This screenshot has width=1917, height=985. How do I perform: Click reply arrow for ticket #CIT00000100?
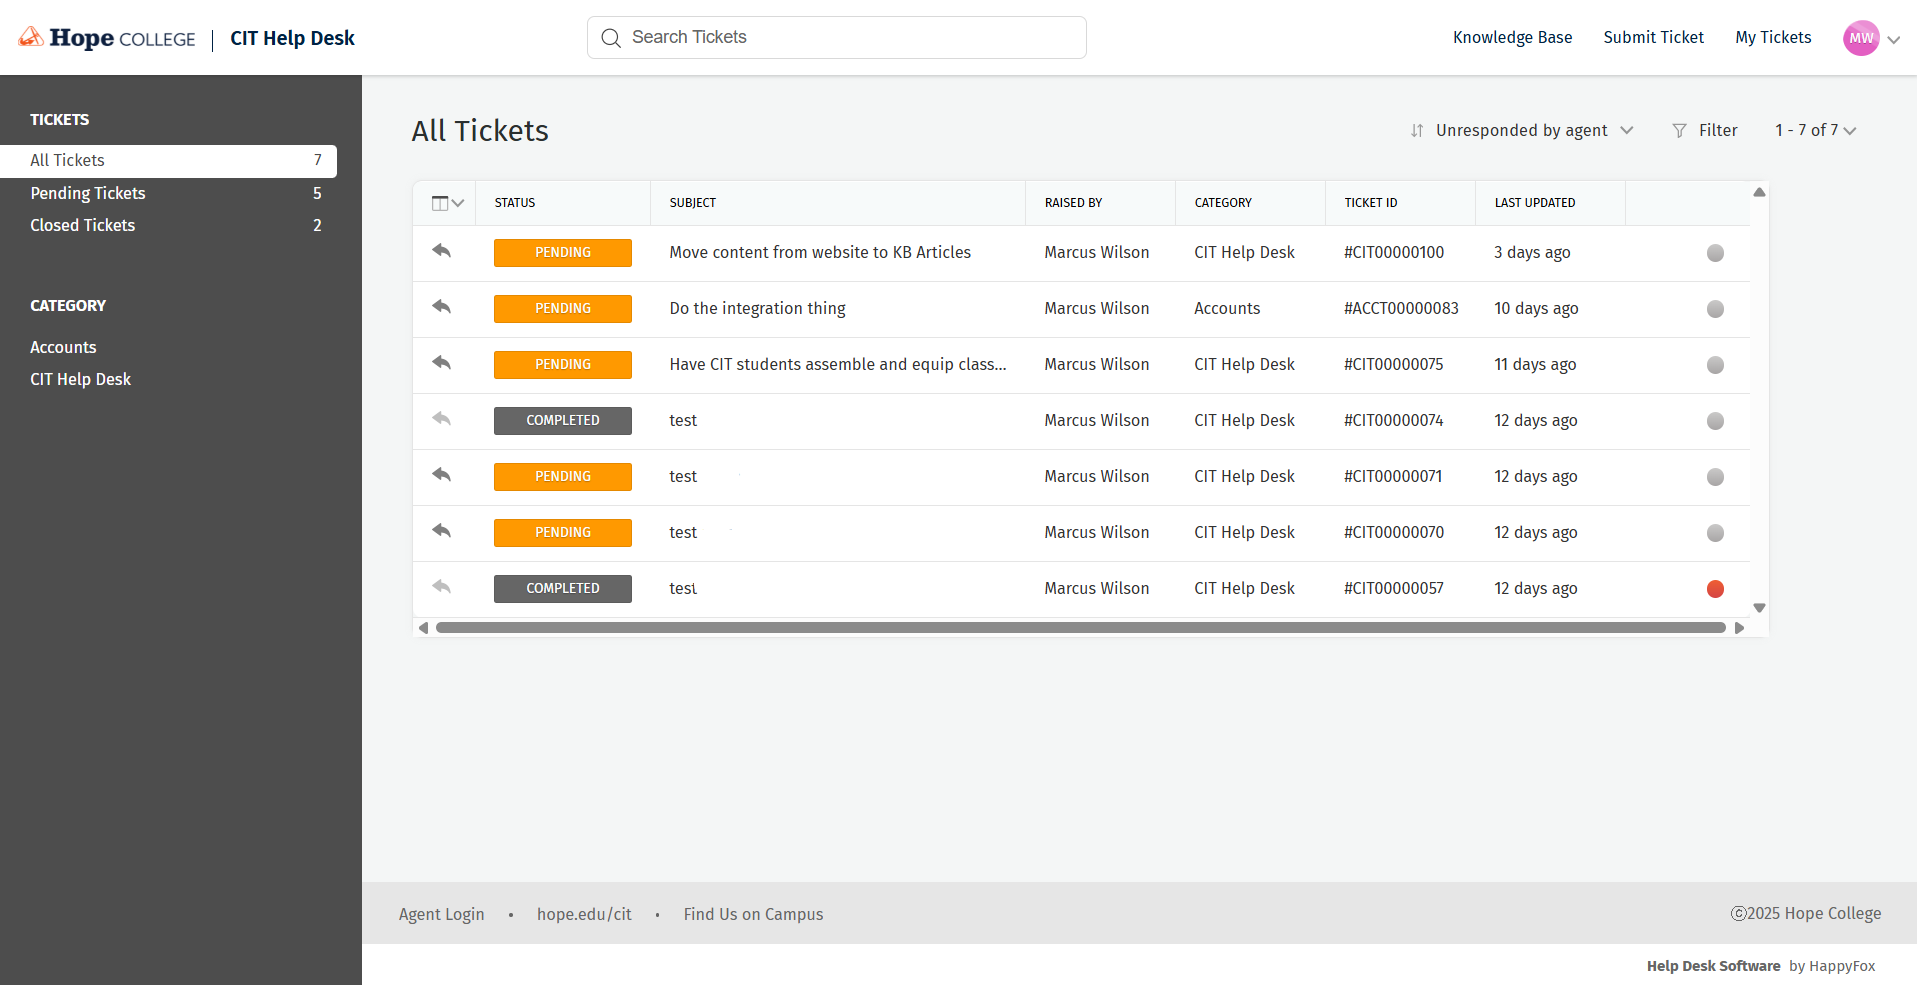442,251
